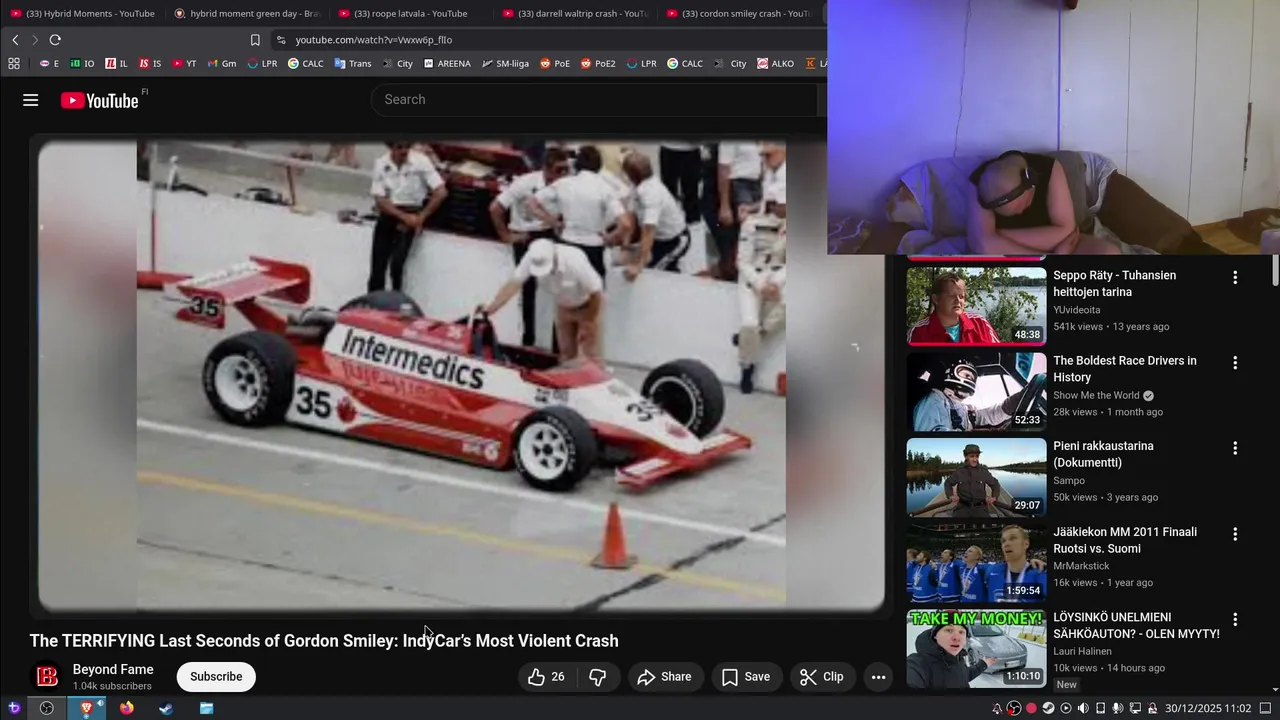Open options for LÖYSINKÖ UNELMIENI video
Image resolution: width=1280 pixels, height=720 pixels.
tap(1235, 619)
